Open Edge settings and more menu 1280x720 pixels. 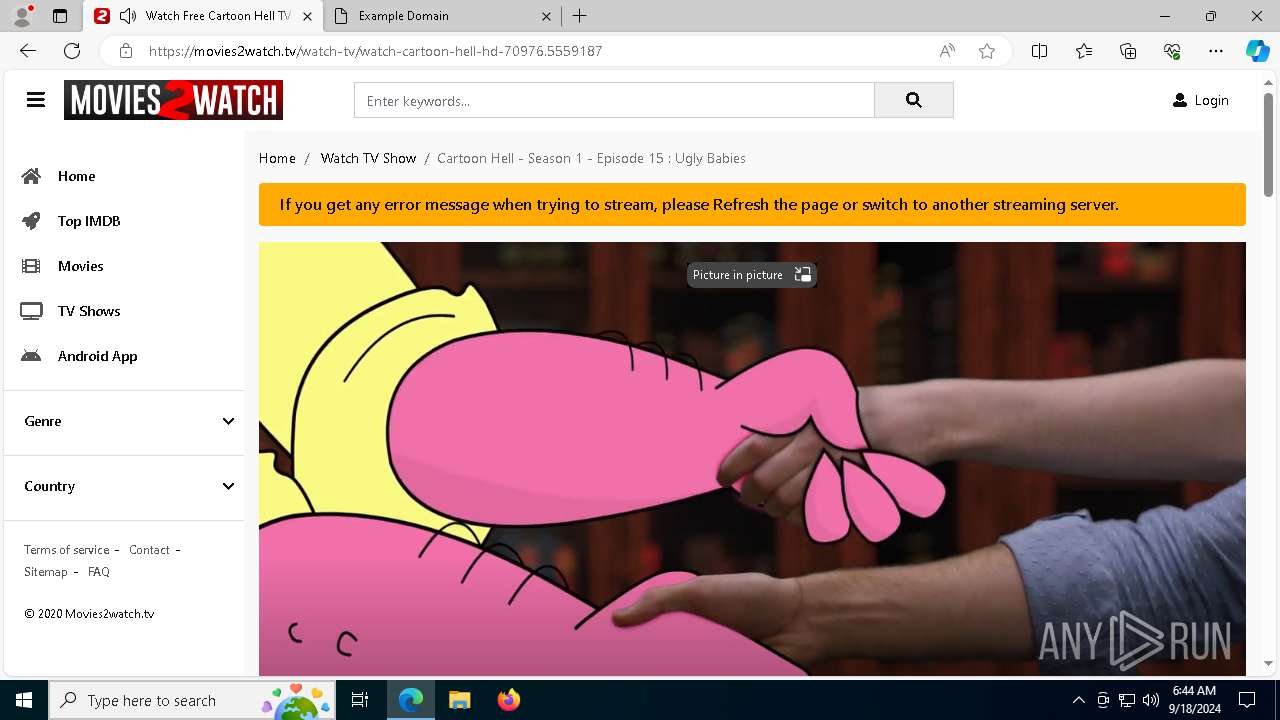point(1216,51)
